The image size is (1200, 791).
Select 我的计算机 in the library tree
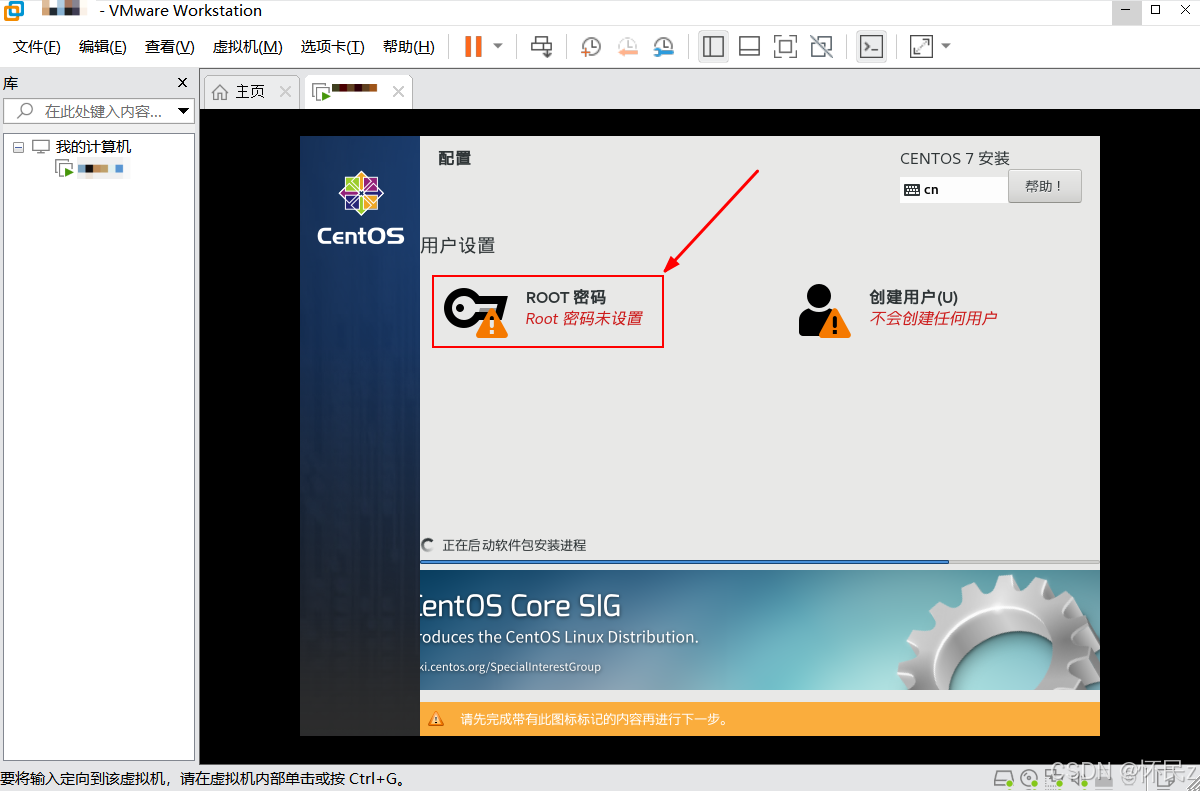(x=93, y=147)
